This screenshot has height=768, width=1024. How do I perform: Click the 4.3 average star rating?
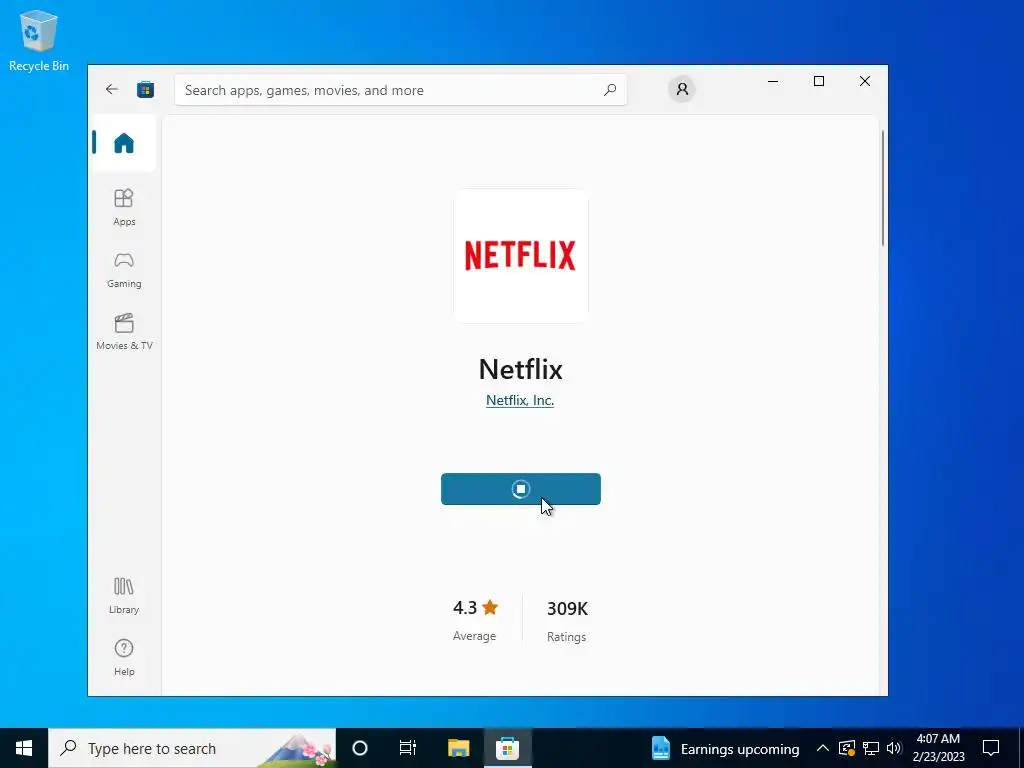pyautogui.click(x=475, y=608)
